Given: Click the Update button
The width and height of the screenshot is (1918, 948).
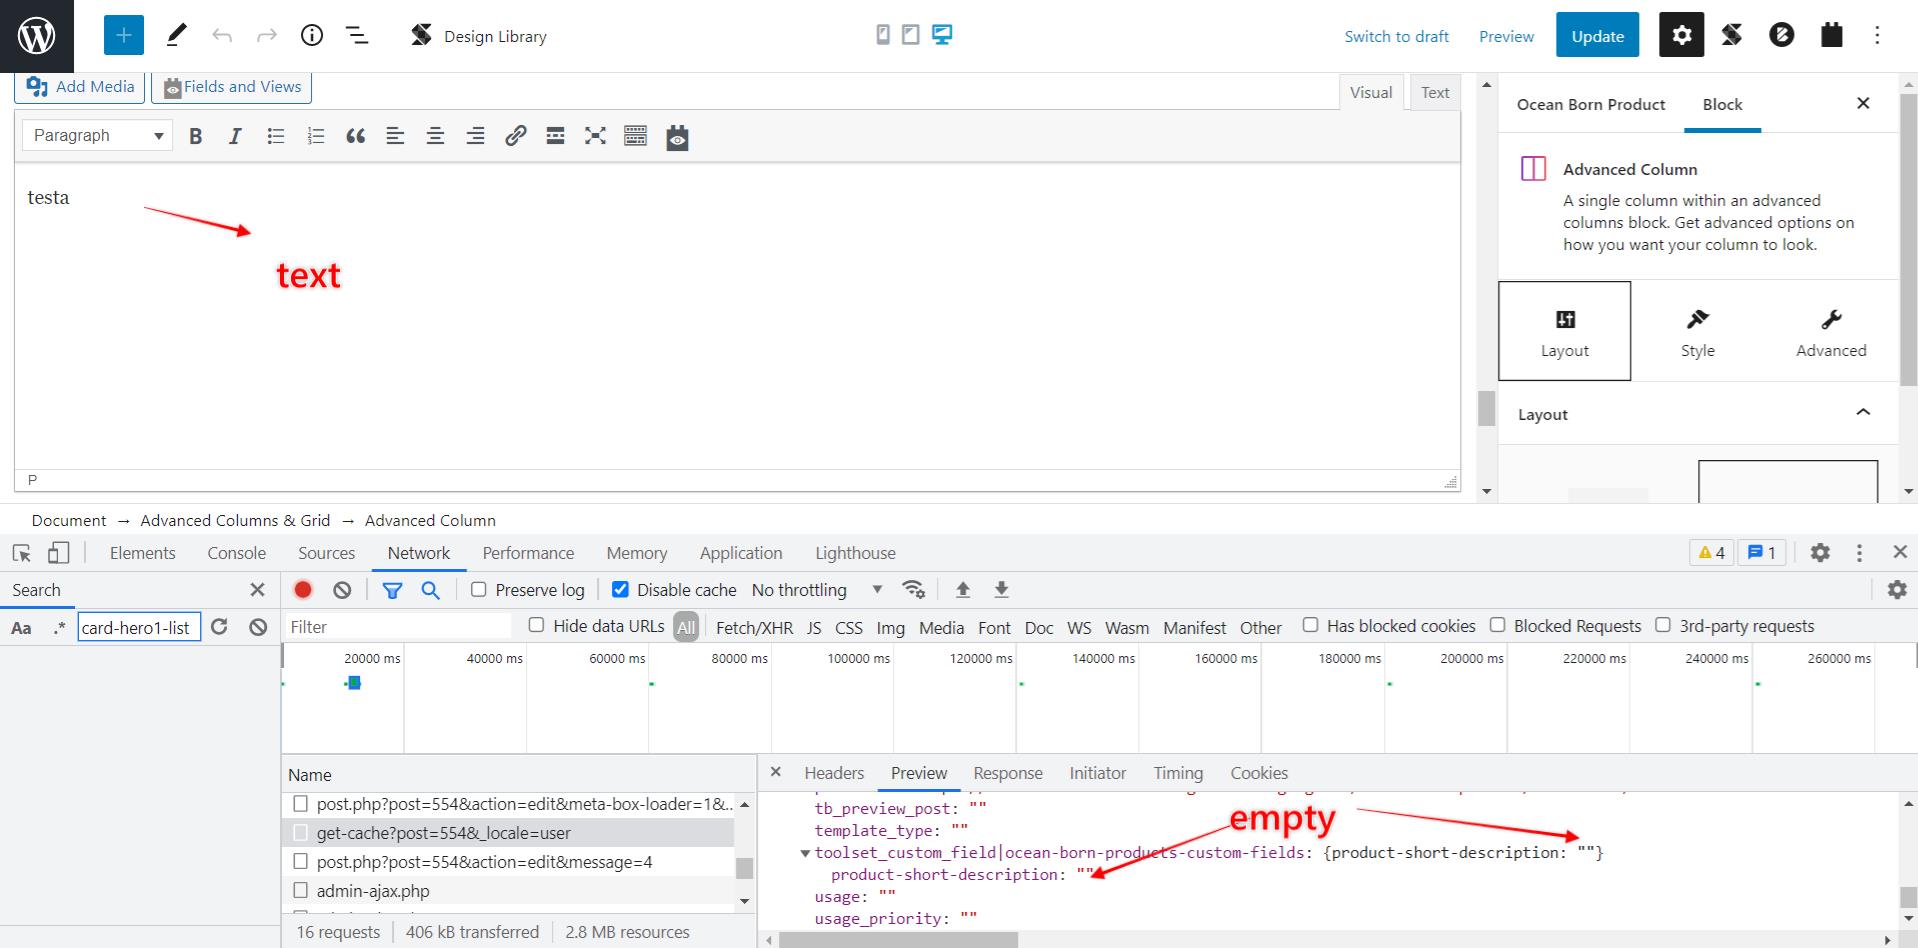Looking at the screenshot, I should (x=1597, y=36).
